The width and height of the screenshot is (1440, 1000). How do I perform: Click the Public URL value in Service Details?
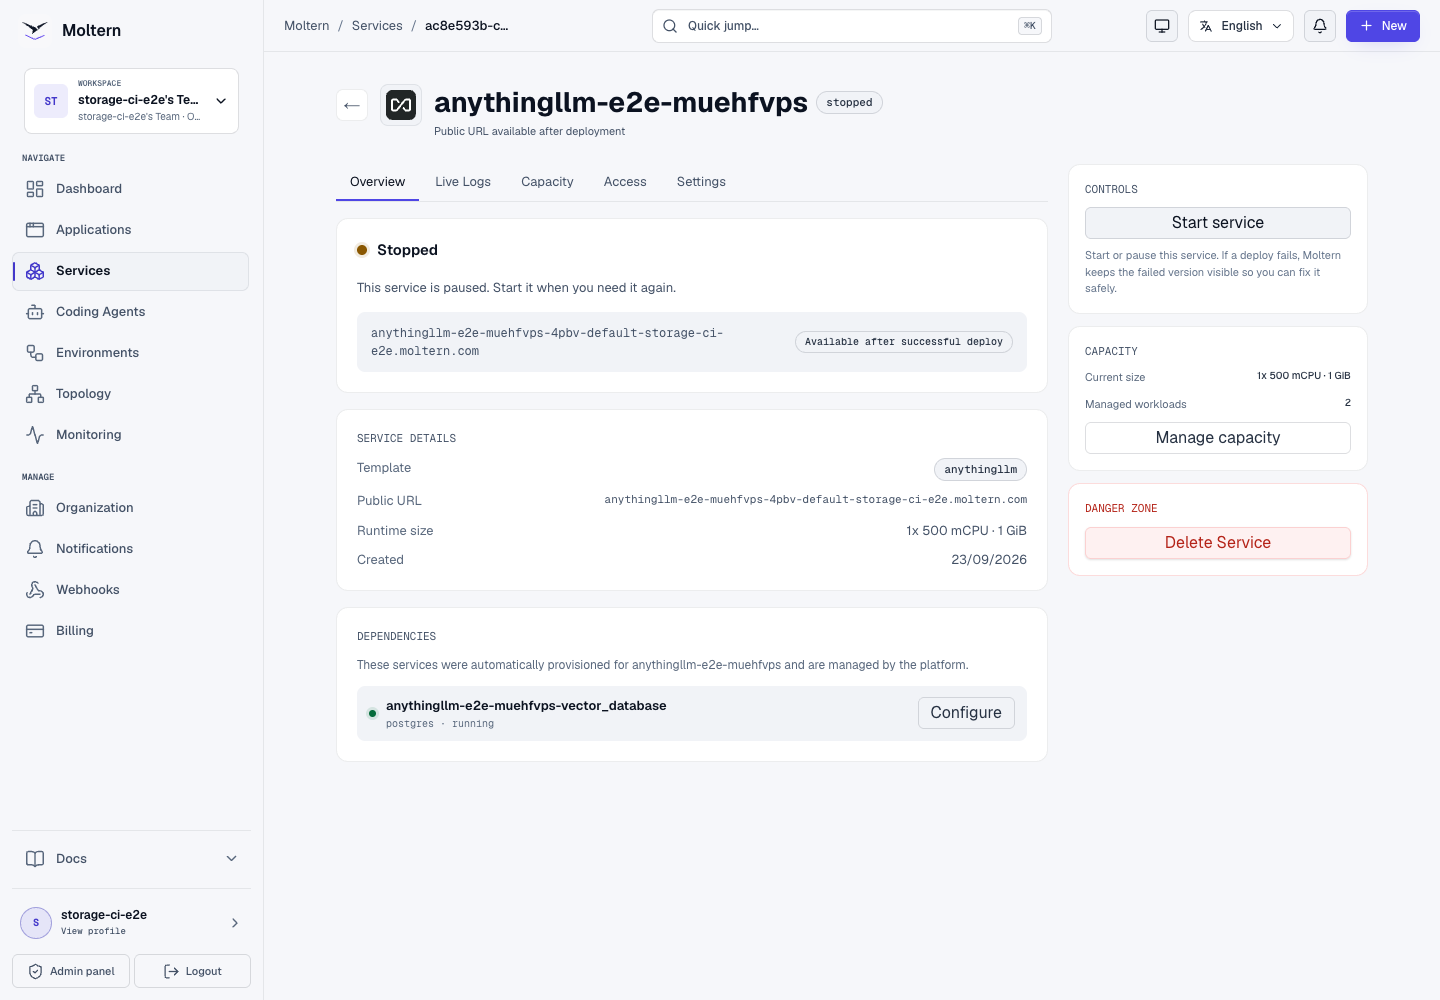(816, 500)
